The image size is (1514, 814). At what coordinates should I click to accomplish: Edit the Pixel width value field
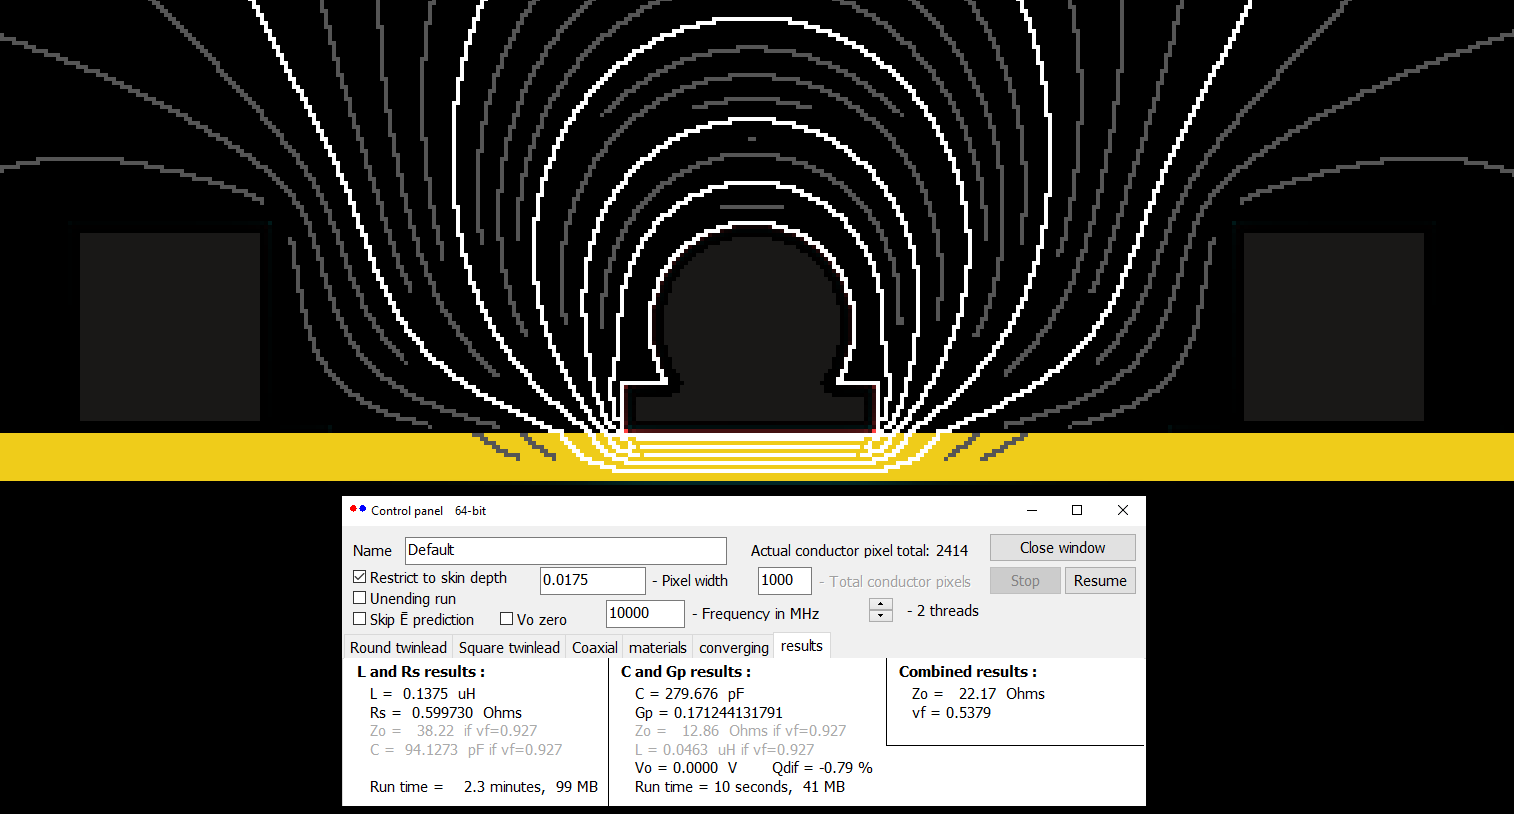(592, 580)
